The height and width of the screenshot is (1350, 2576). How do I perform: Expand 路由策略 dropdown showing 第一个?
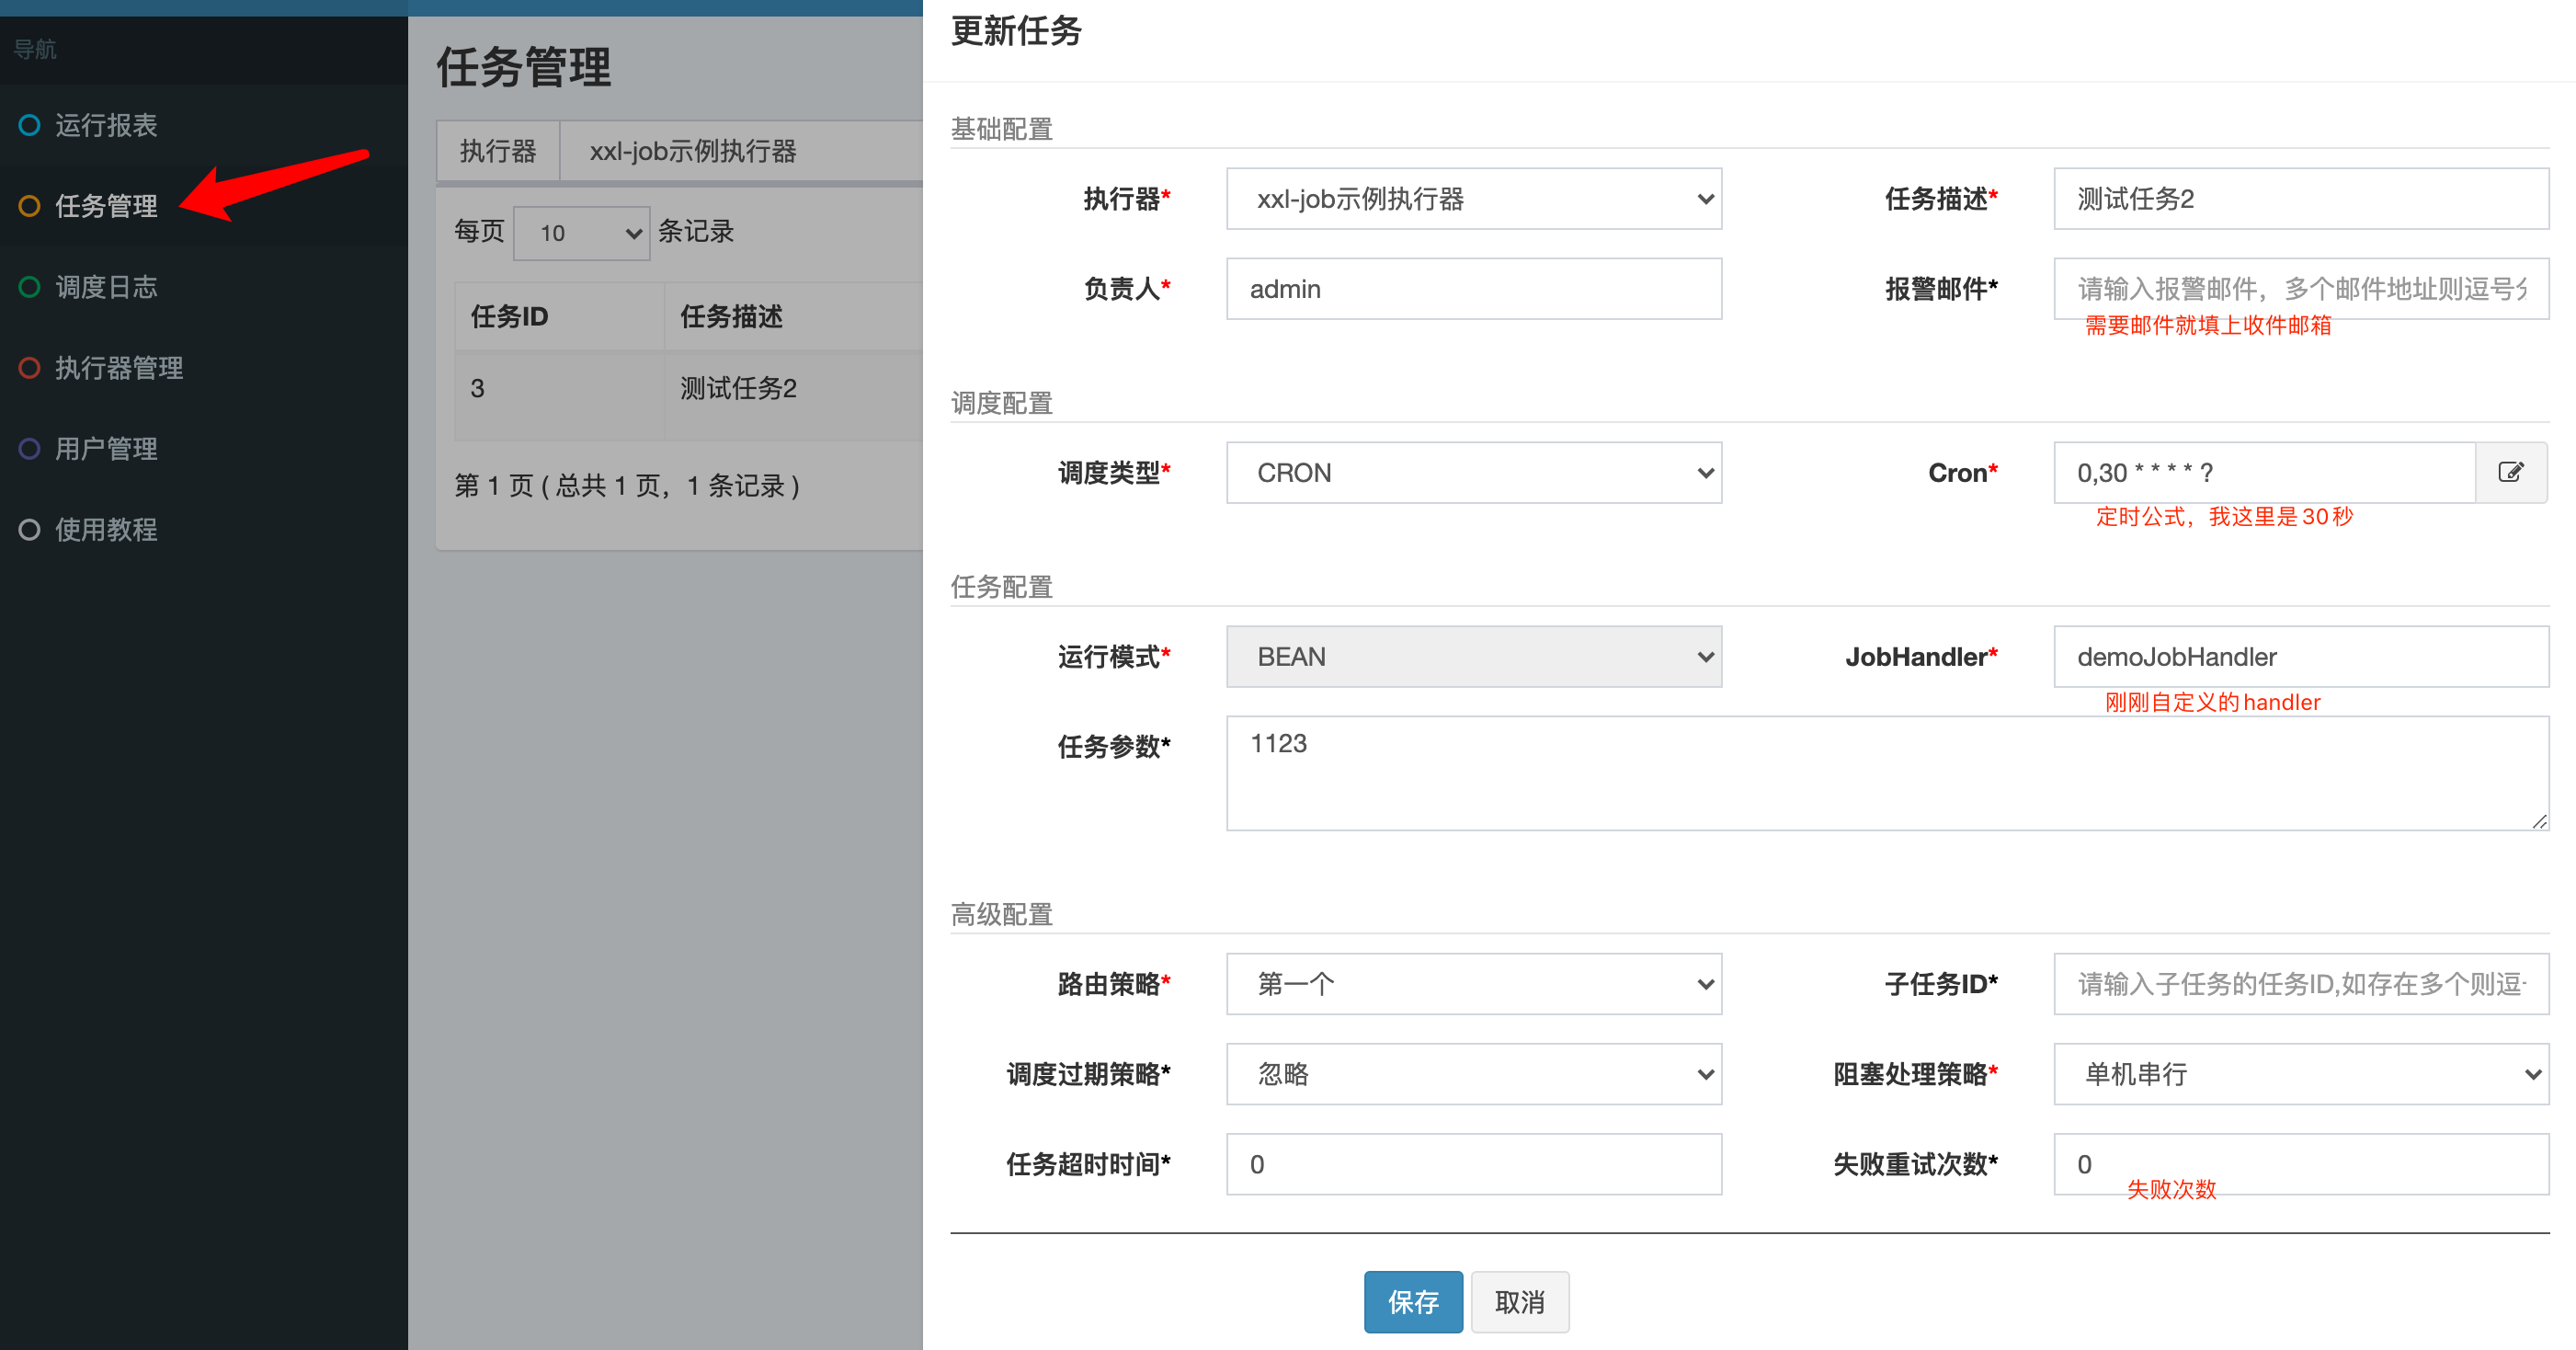coord(1474,984)
